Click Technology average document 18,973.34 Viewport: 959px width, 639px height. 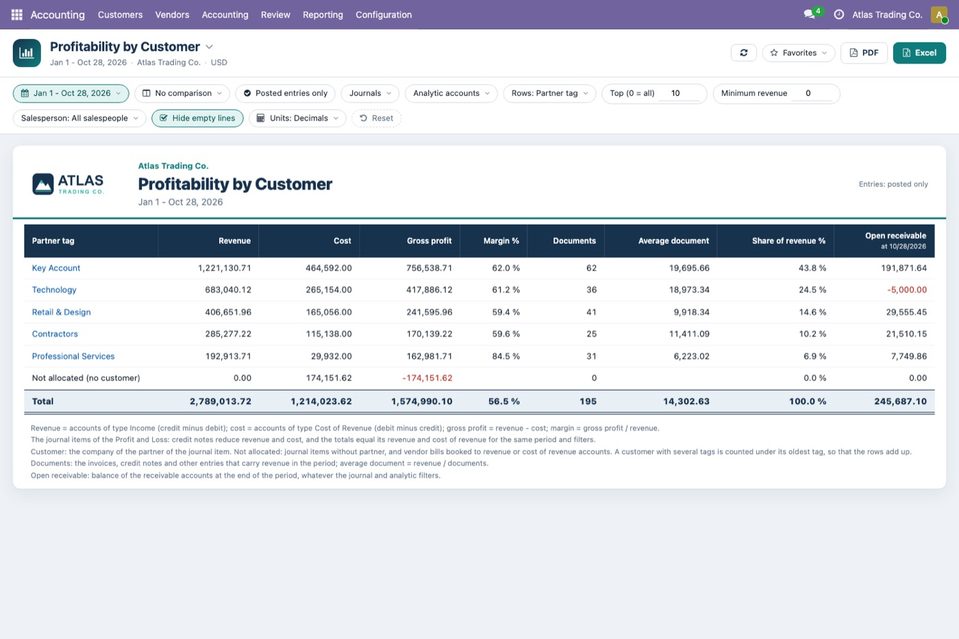pyautogui.click(x=689, y=290)
